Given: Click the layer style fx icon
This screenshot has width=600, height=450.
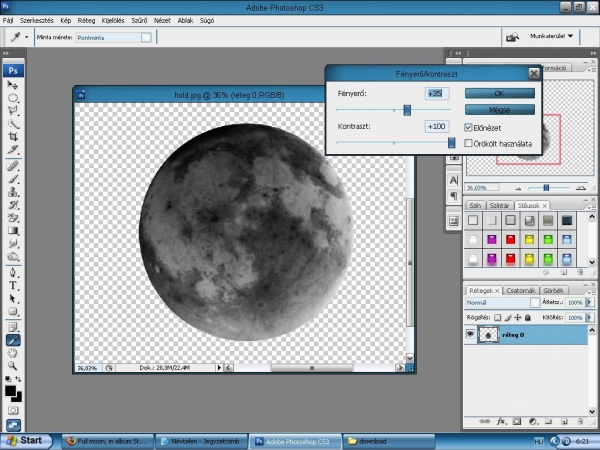Looking at the screenshot, I should pos(501,422).
